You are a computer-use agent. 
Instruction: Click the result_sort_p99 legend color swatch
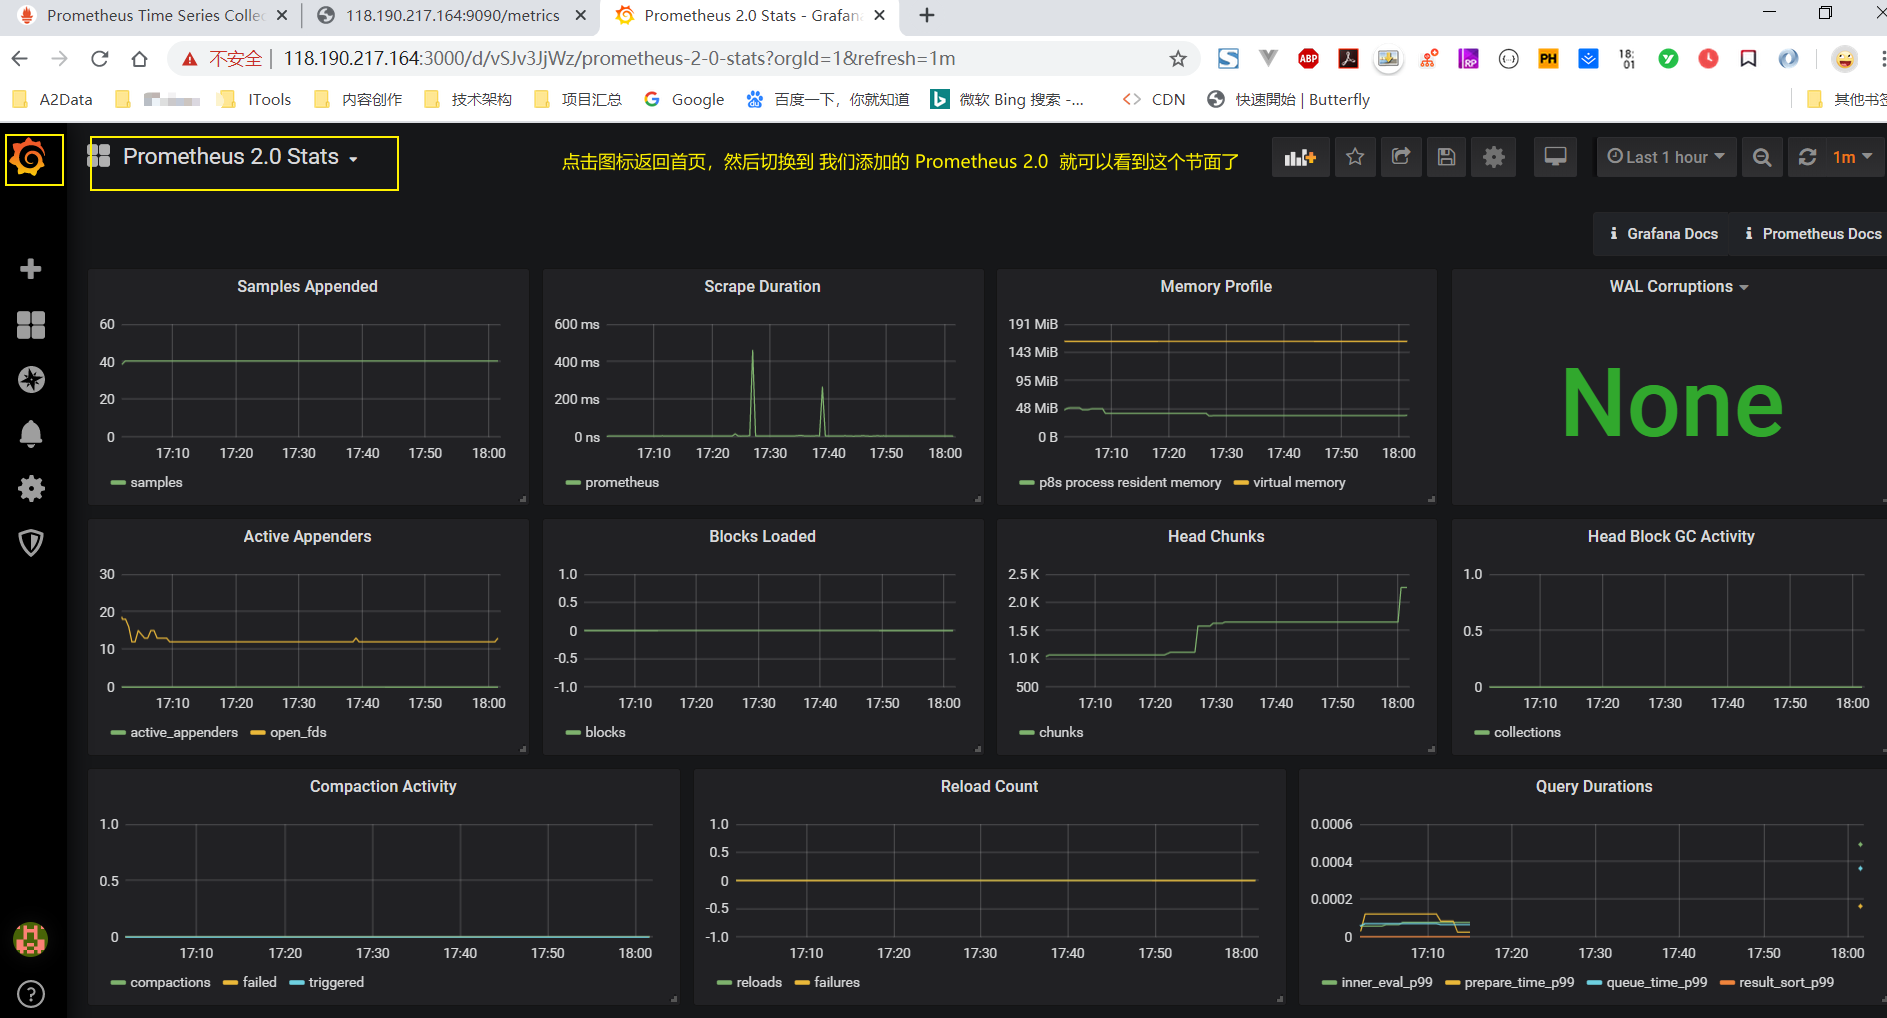click(x=1726, y=983)
